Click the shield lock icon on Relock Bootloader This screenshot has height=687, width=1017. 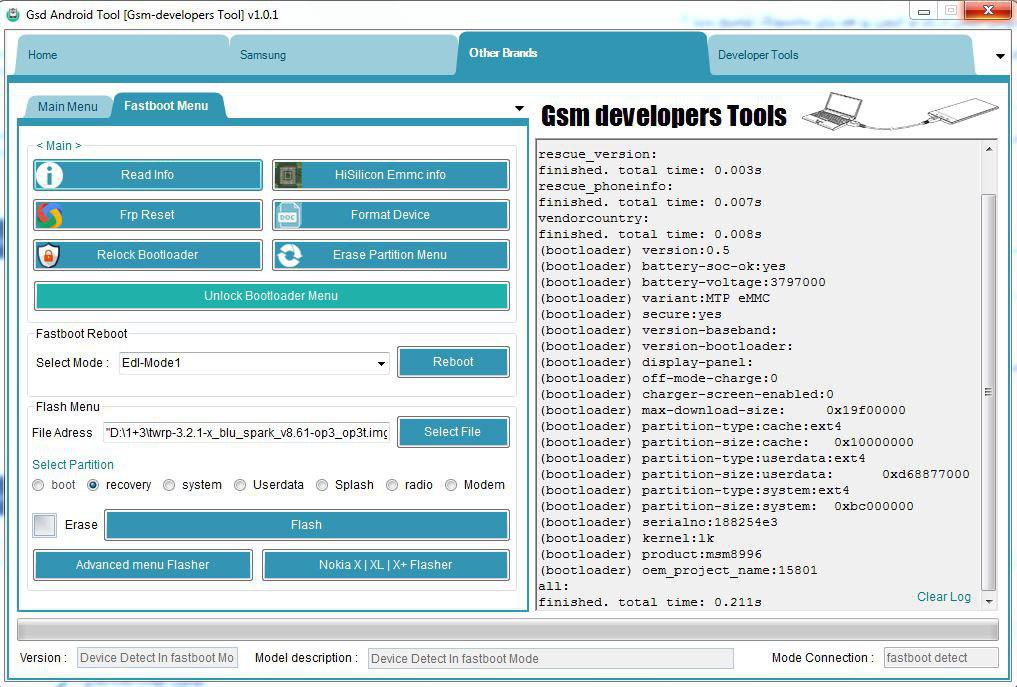point(49,256)
